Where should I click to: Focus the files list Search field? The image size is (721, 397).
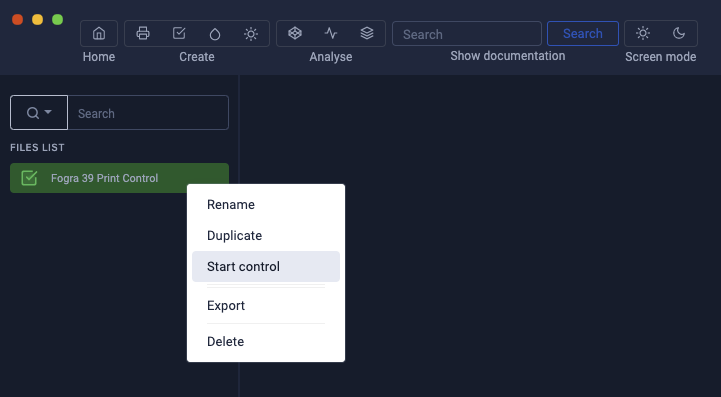148,113
